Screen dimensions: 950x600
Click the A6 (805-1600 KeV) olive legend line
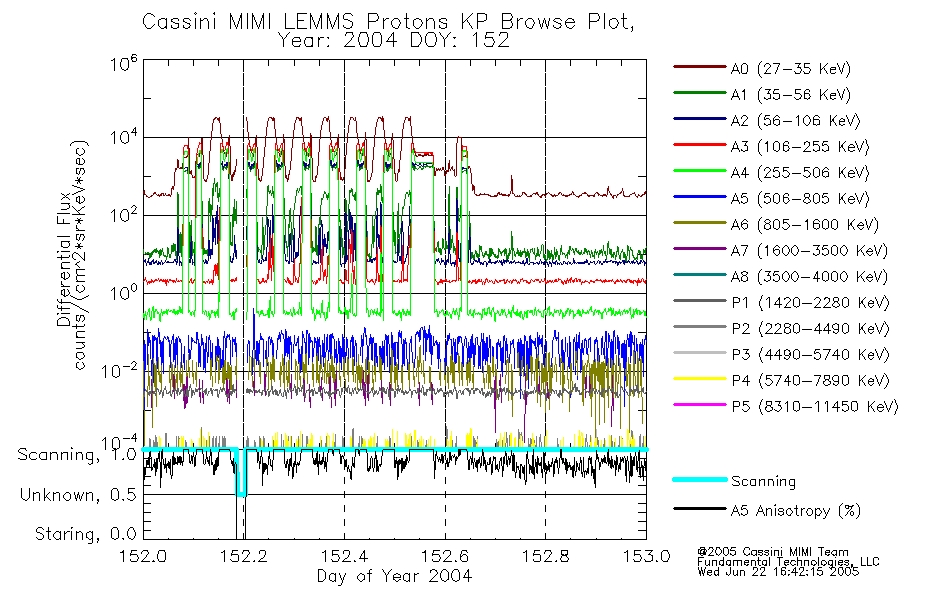tap(699, 223)
